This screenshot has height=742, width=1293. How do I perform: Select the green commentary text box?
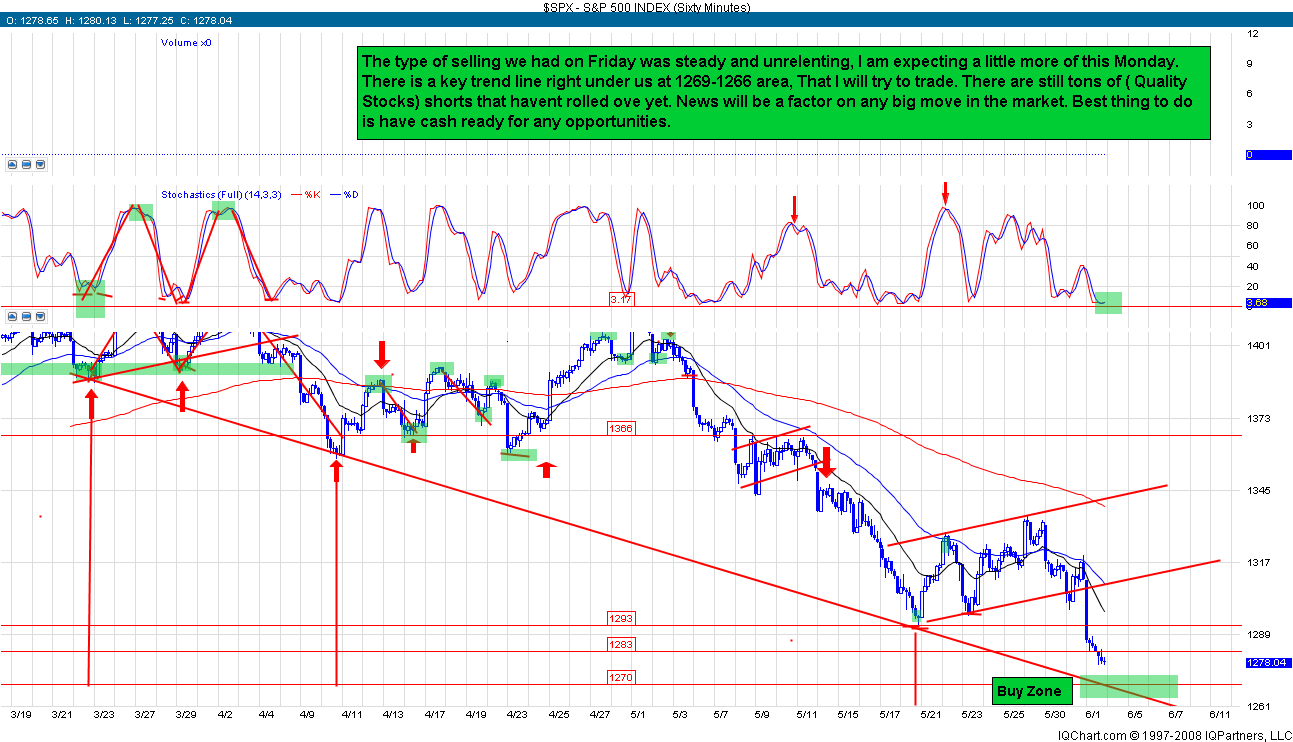coord(783,92)
